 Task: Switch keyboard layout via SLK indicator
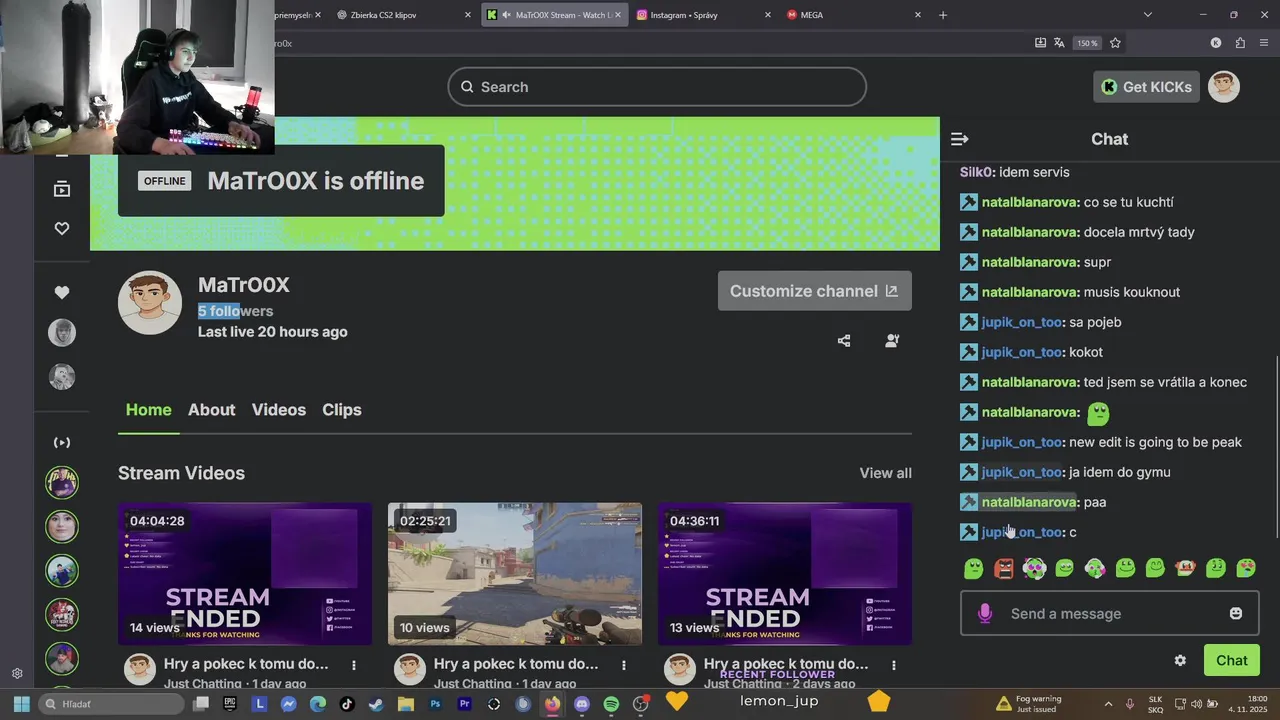click(x=1155, y=704)
